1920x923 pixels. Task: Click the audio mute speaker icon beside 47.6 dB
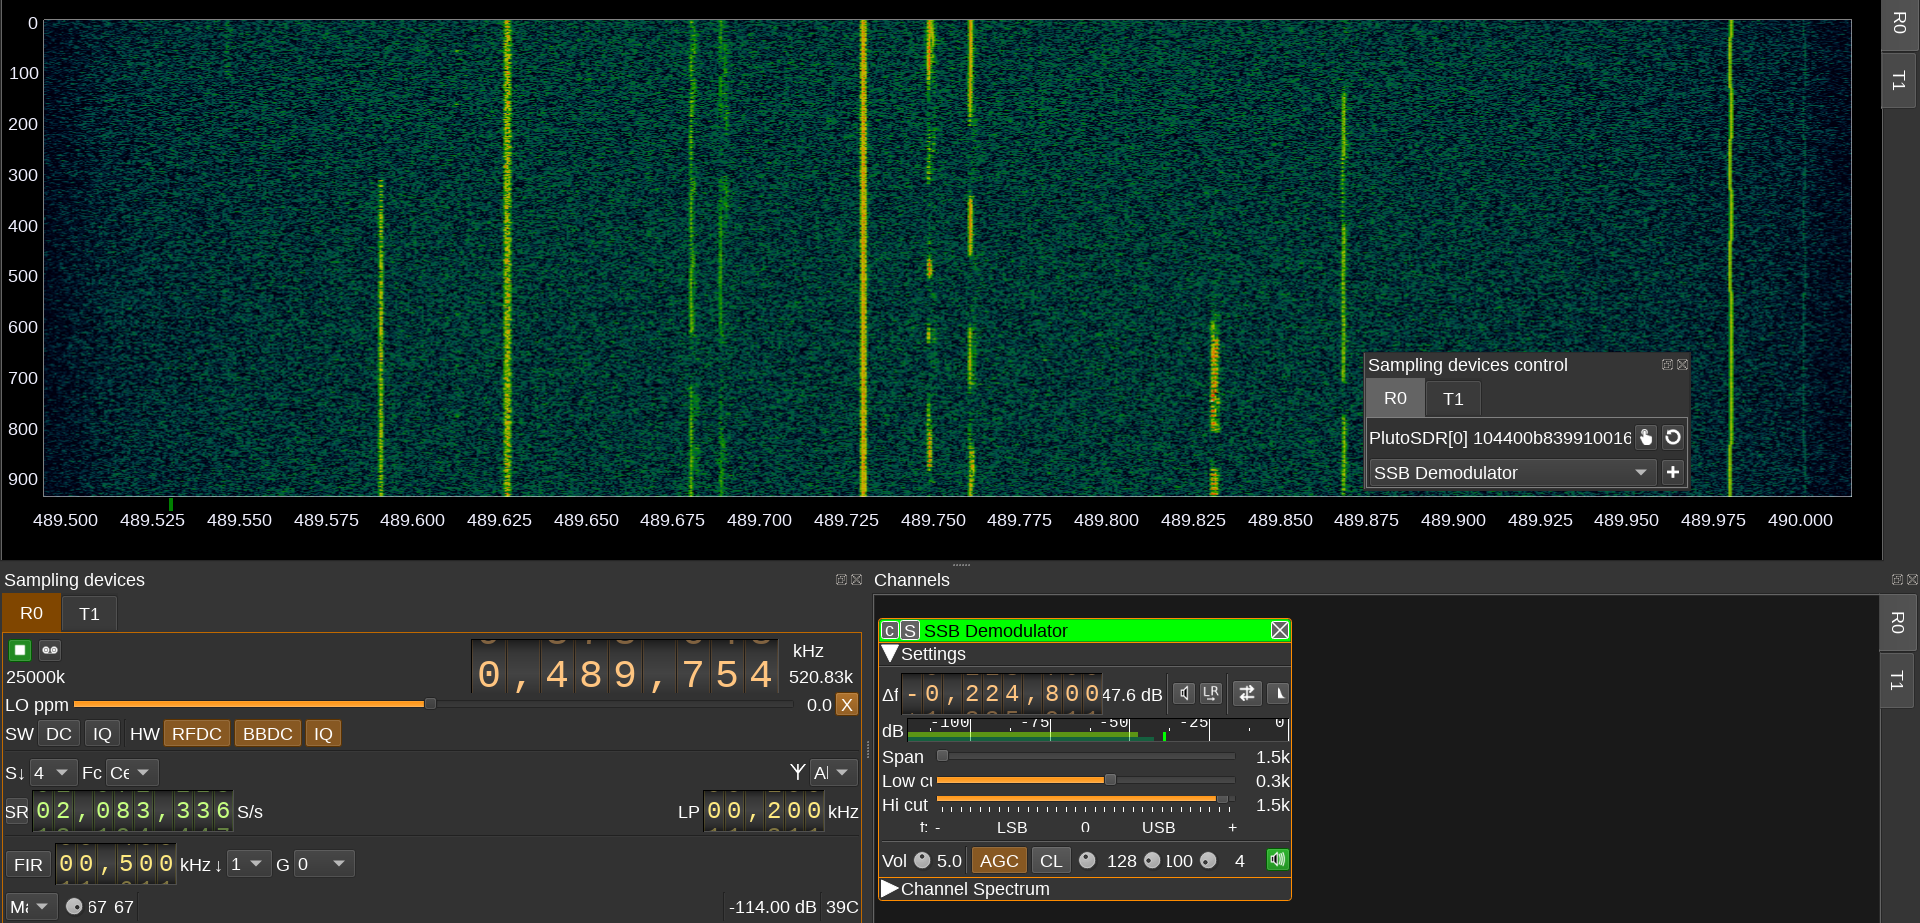pos(1184,693)
